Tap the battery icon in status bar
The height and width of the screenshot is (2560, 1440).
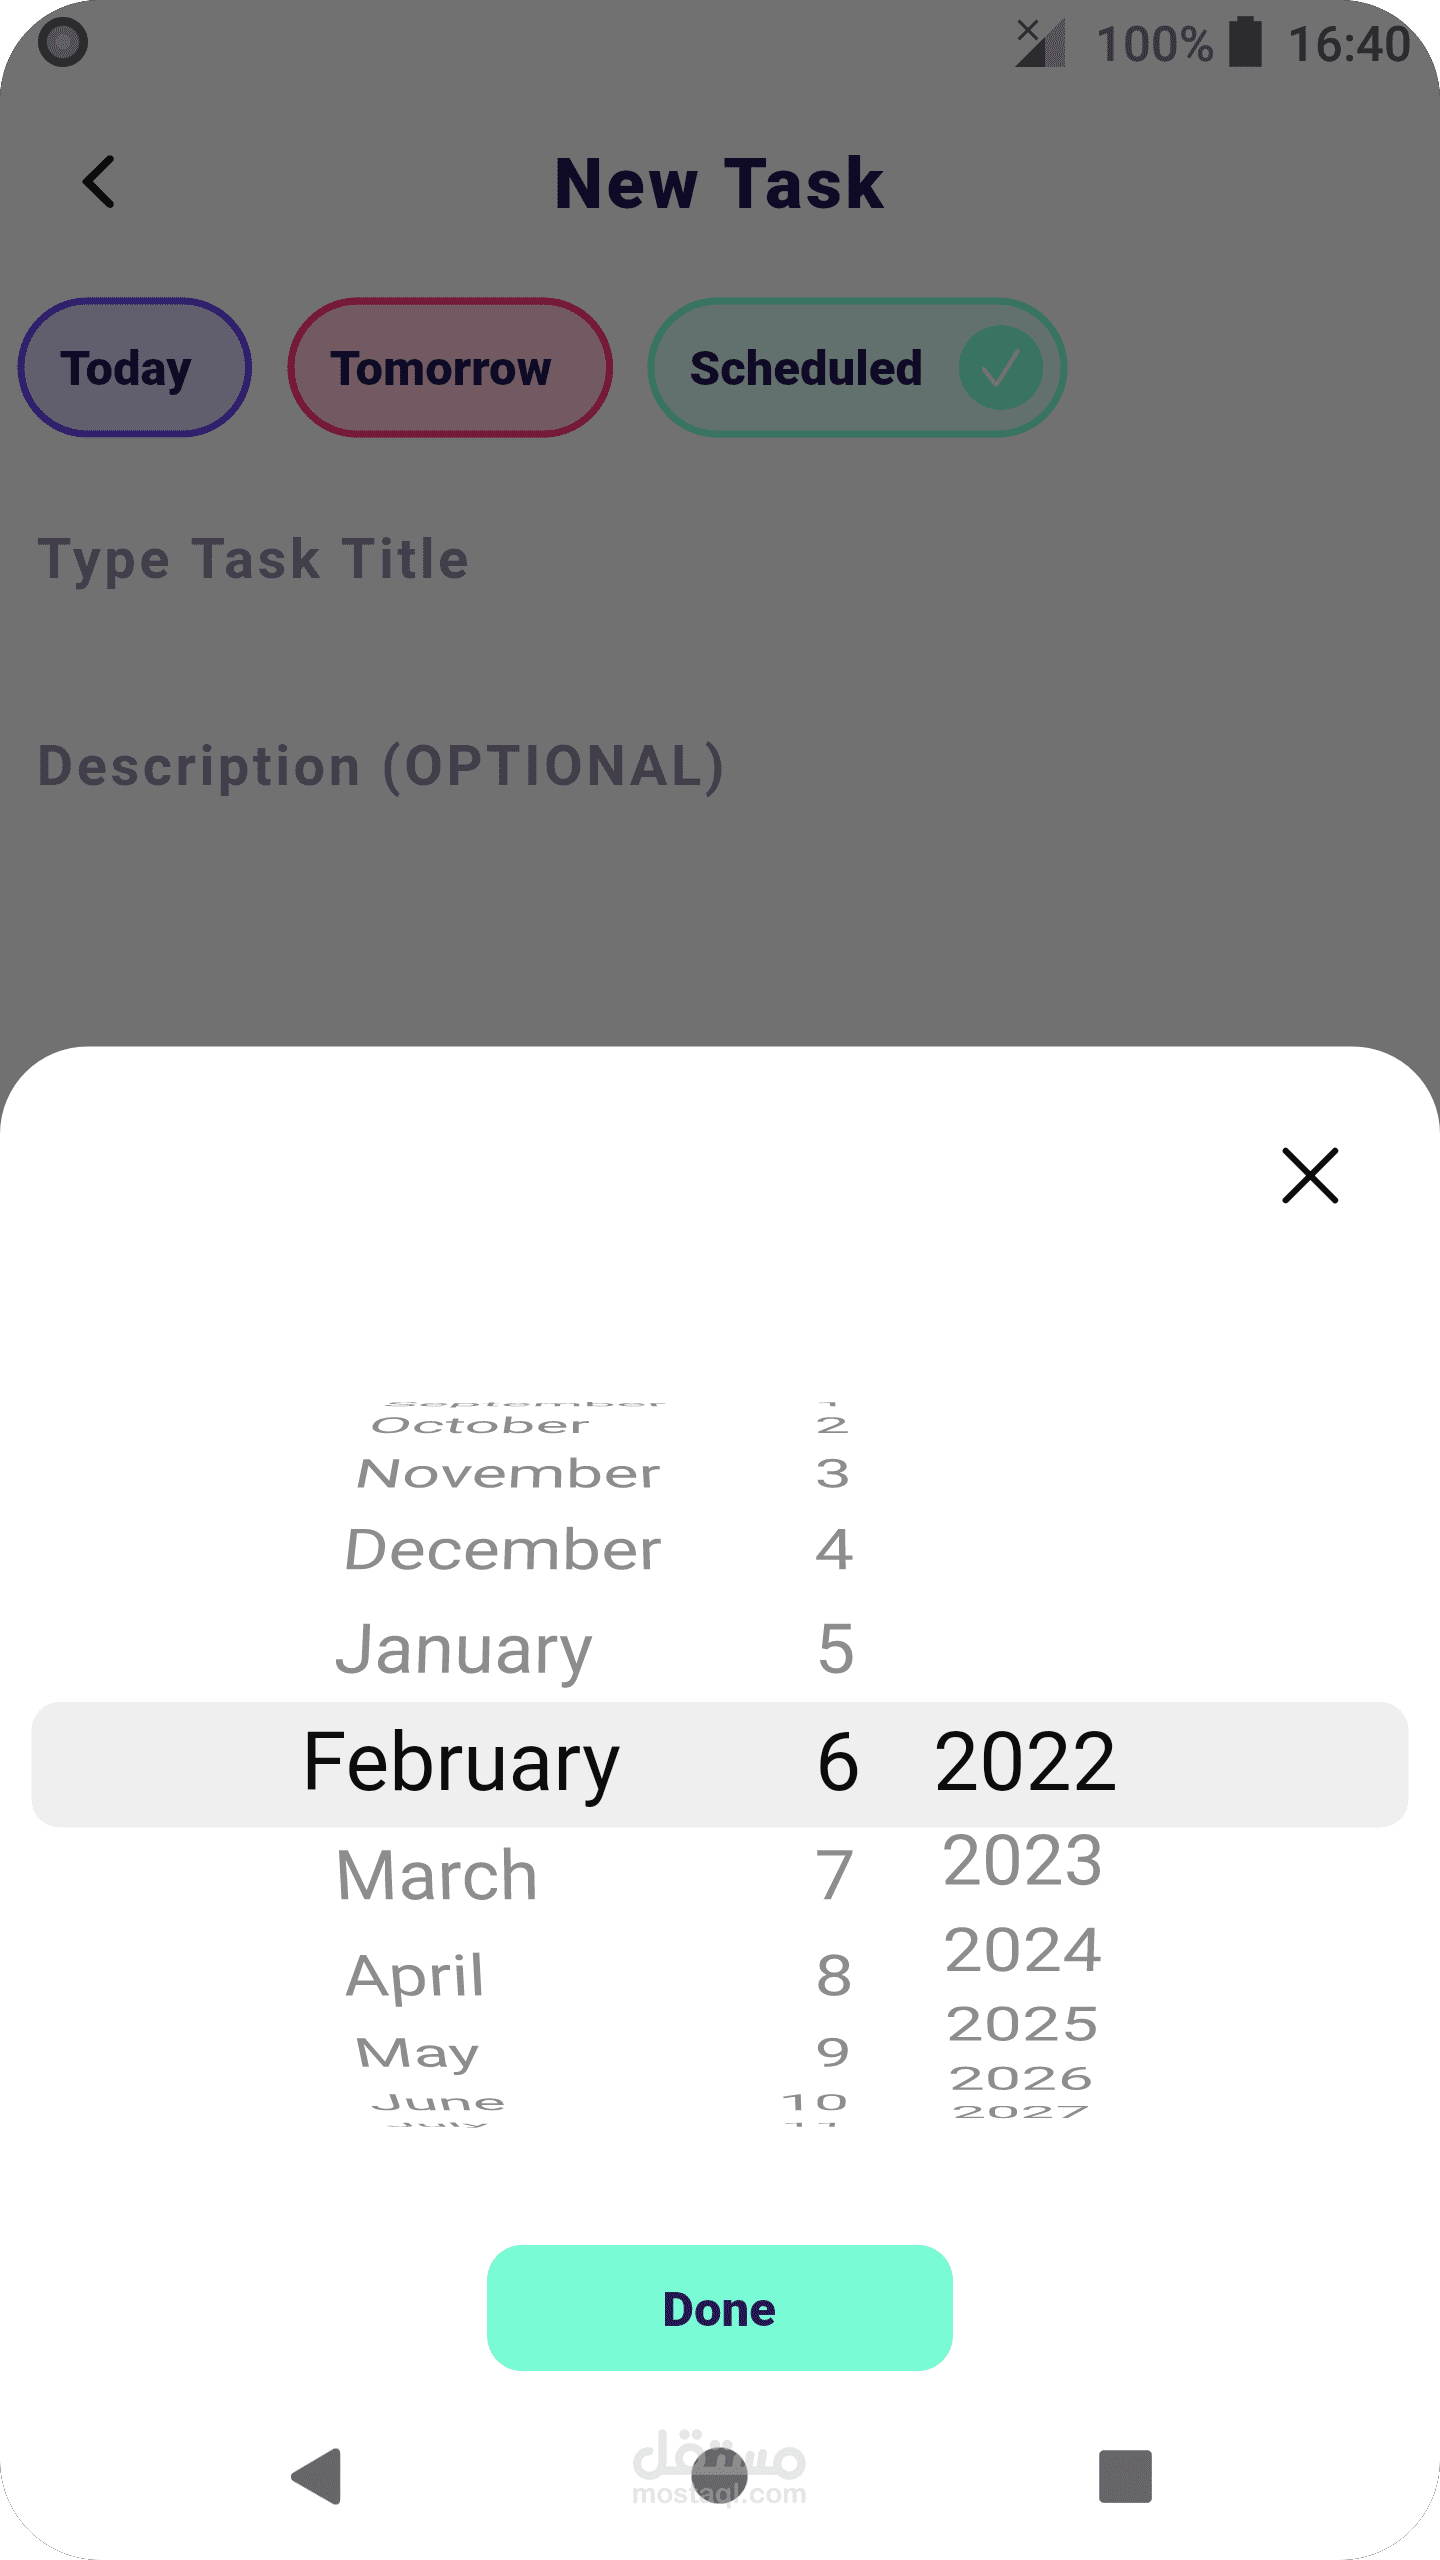click(x=1245, y=42)
